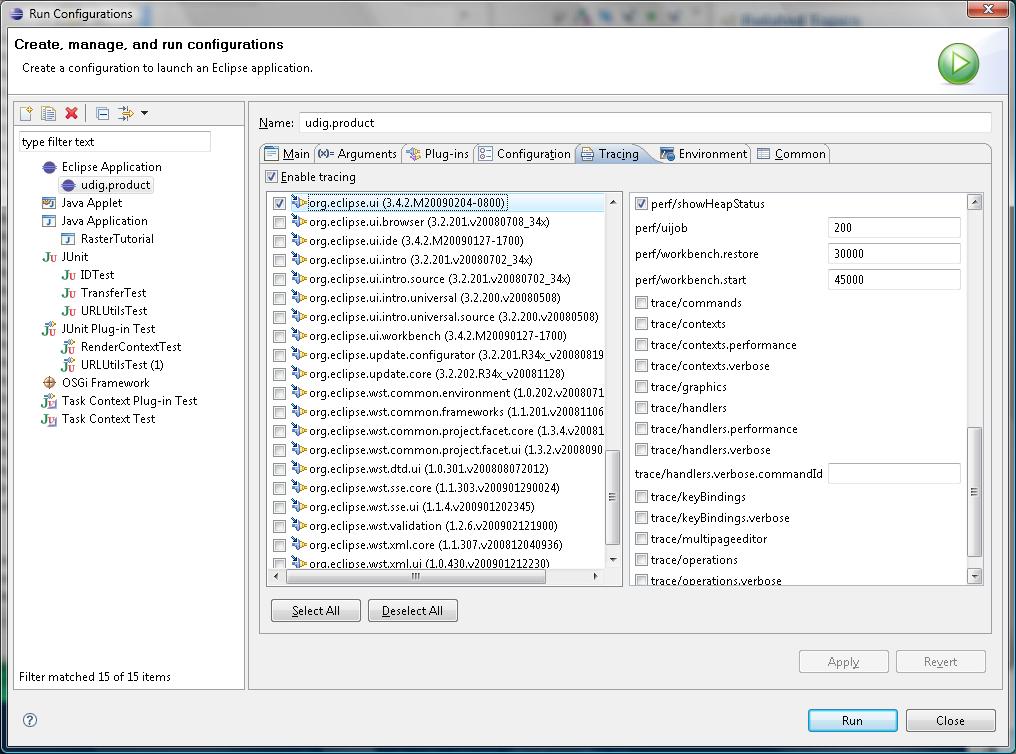Click the perf/workbench.restore value field
Viewport: 1016px width, 754px height.
click(x=894, y=254)
